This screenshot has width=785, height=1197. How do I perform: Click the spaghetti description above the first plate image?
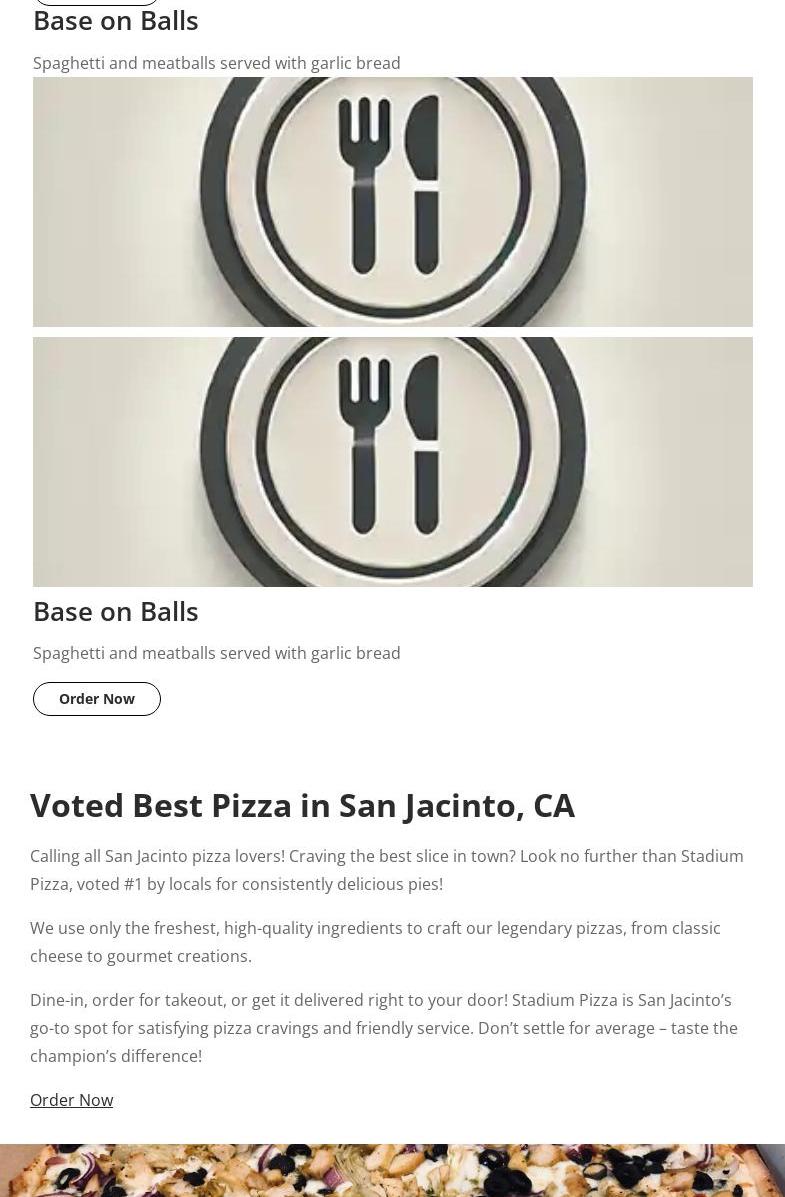[x=217, y=63]
